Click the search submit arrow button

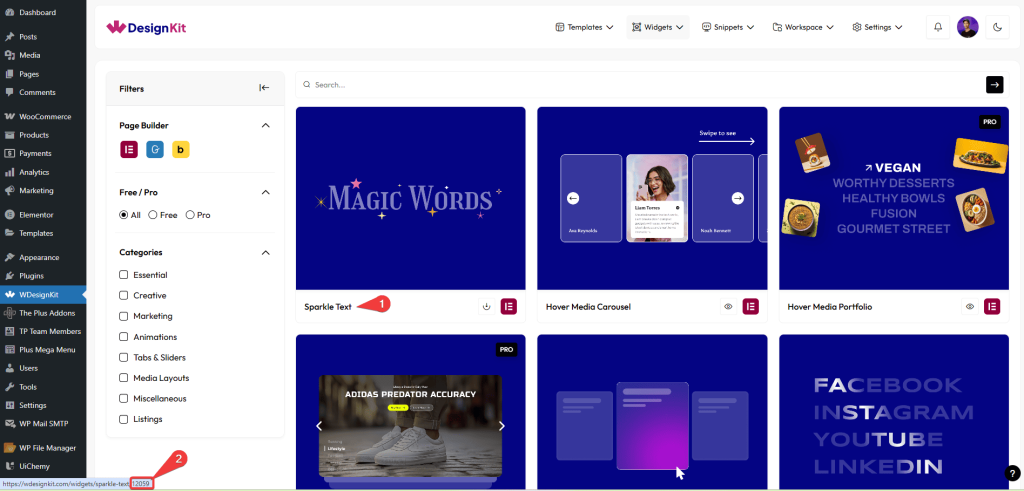(x=994, y=85)
